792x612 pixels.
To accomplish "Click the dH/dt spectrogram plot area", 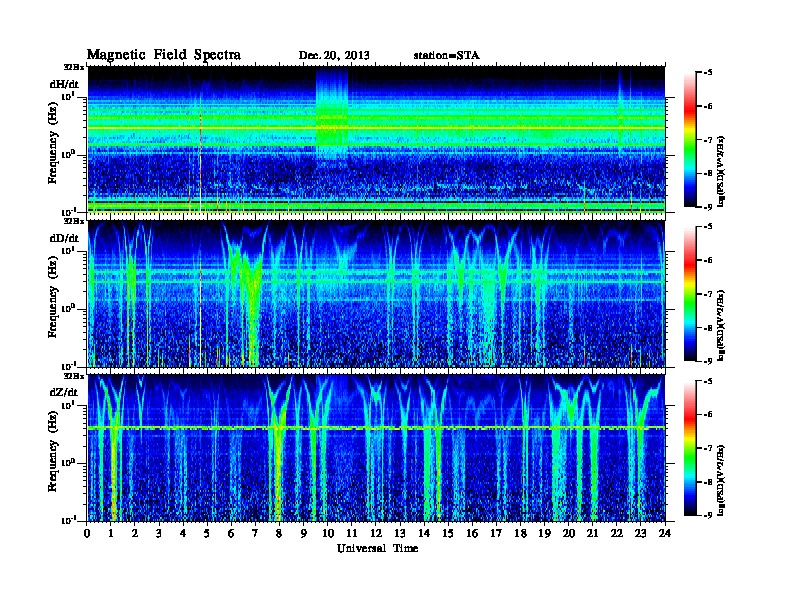I will tap(376, 139).
